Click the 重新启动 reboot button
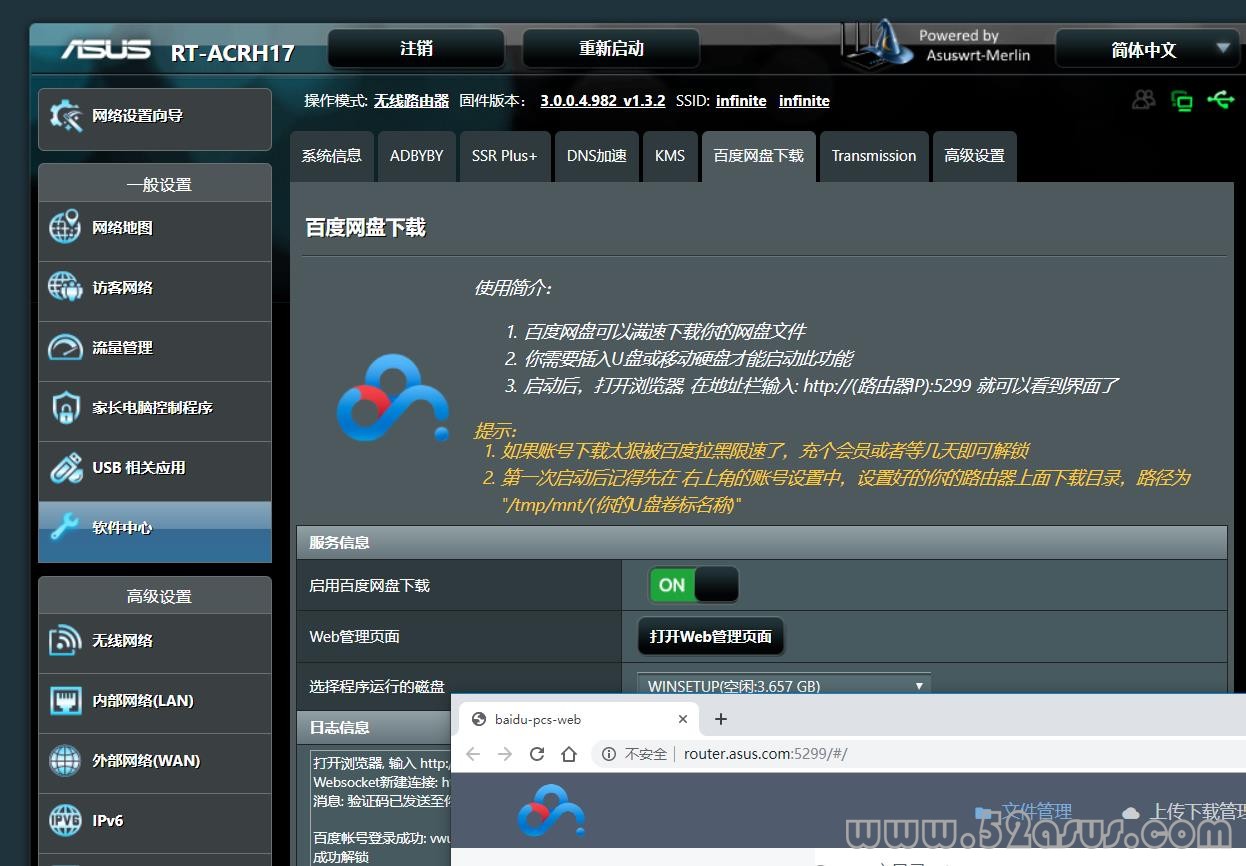This screenshot has width=1246, height=866. (x=611, y=48)
